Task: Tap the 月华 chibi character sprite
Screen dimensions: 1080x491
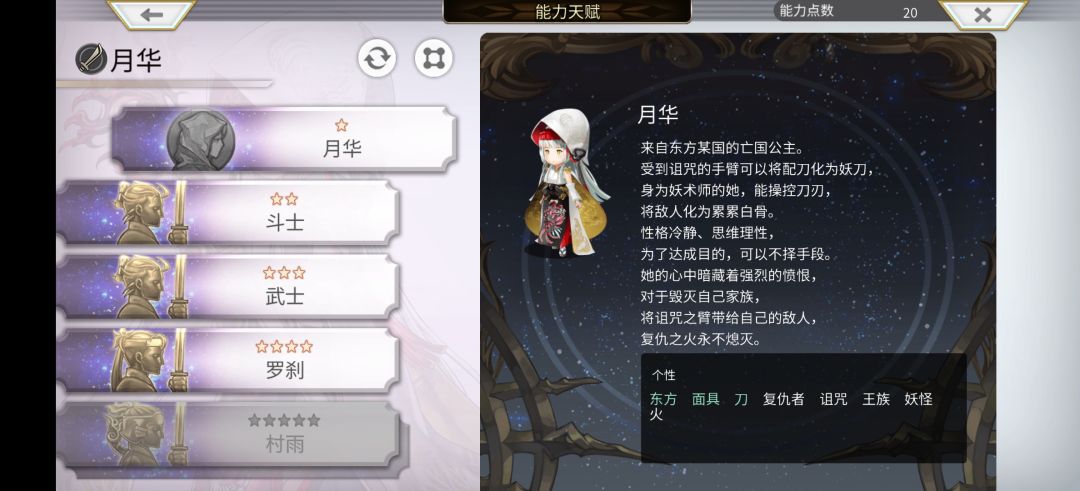Action: (x=562, y=183)
